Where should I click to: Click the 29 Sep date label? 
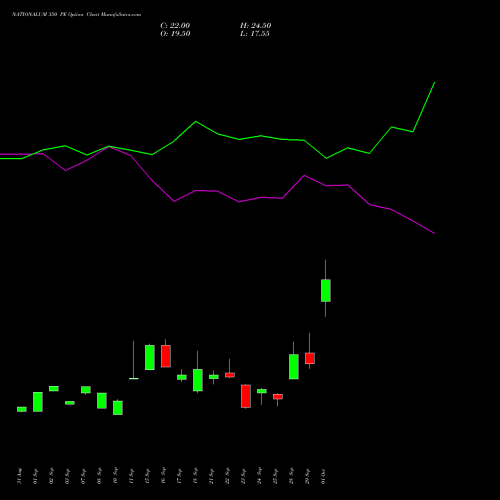coord(308,476)
